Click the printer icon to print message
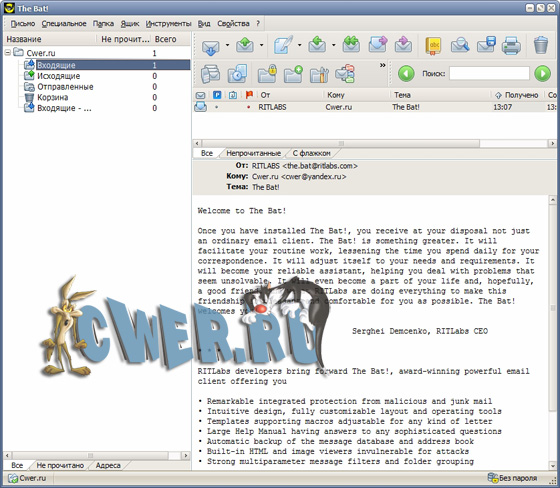The image size is (560, 488). (511, 46)
